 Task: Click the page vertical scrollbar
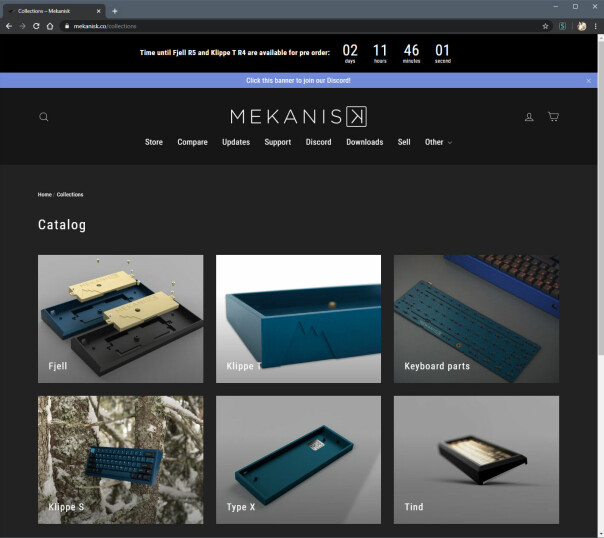tap(601, 196)
